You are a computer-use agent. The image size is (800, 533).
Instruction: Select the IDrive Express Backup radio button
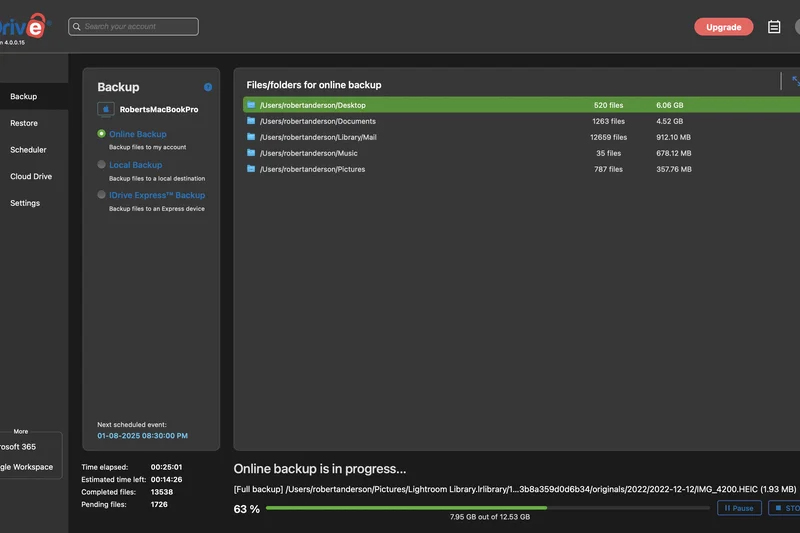tap(102, 195)
